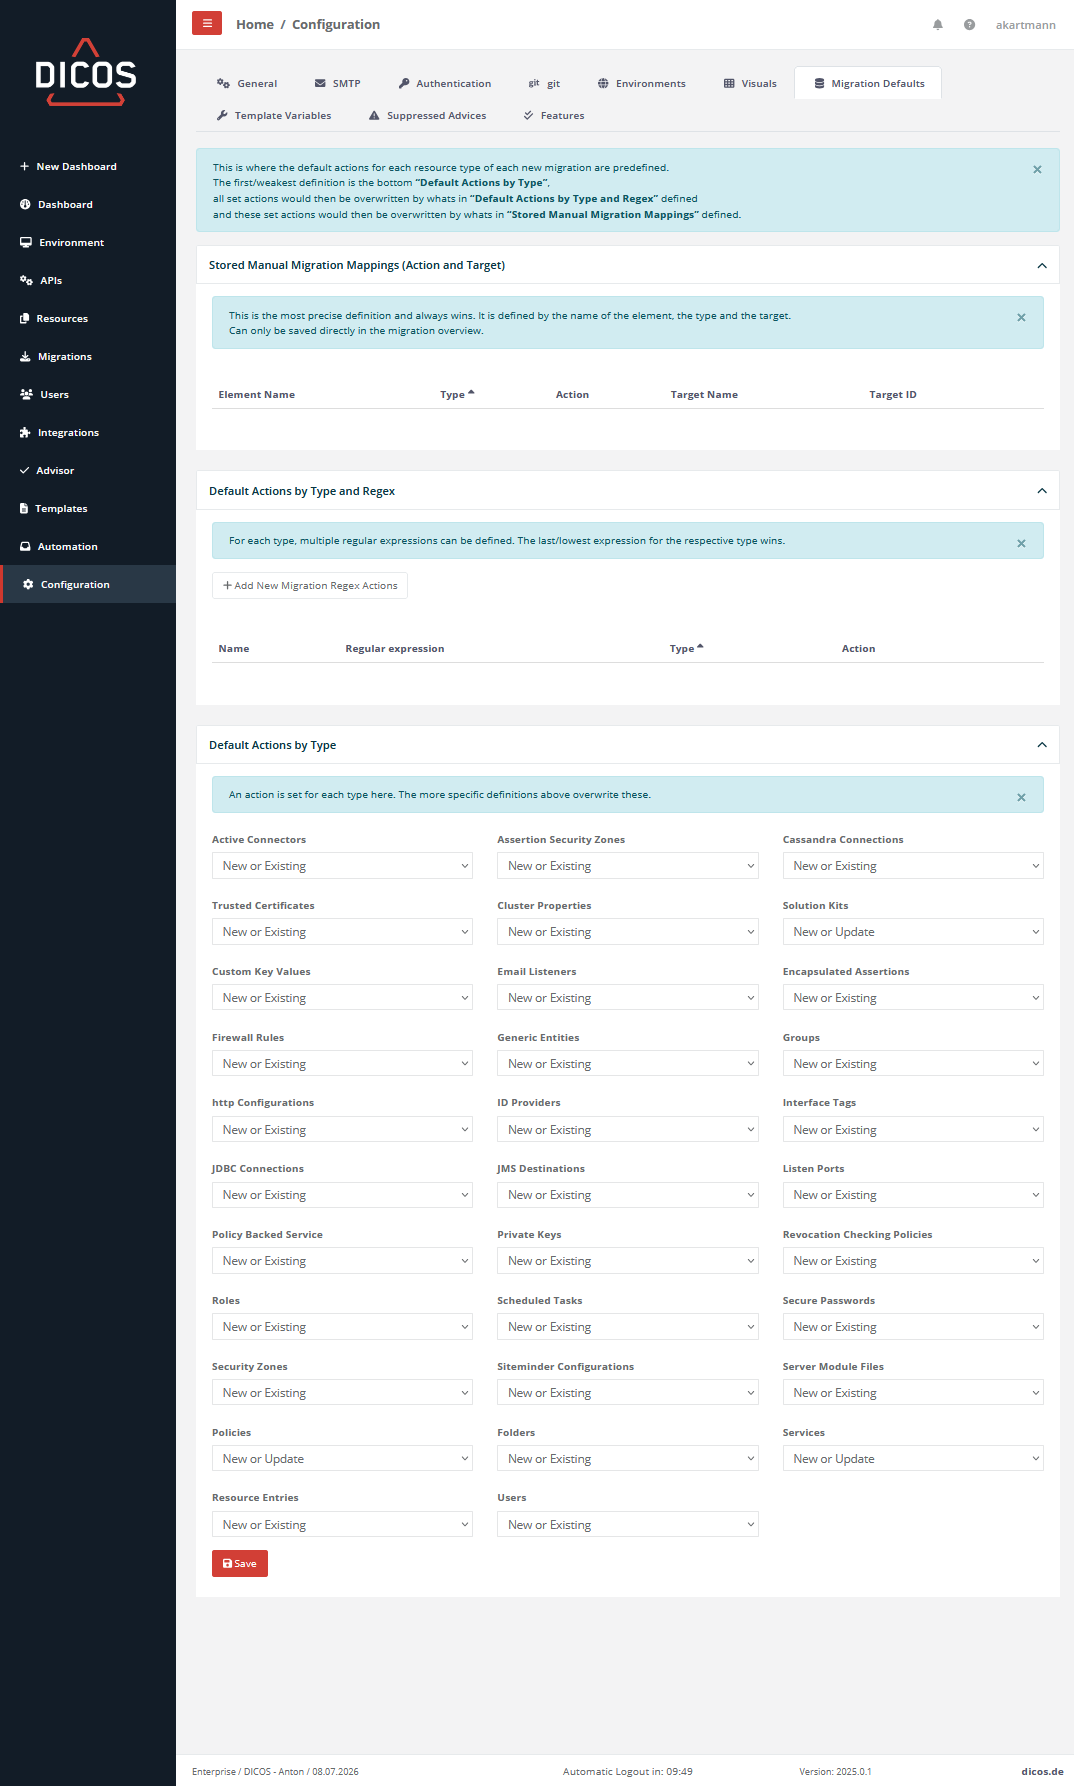Open Solution Kits dropdown
The height and width of the screenshot is (1786, 1074).
tap(913, 932)
